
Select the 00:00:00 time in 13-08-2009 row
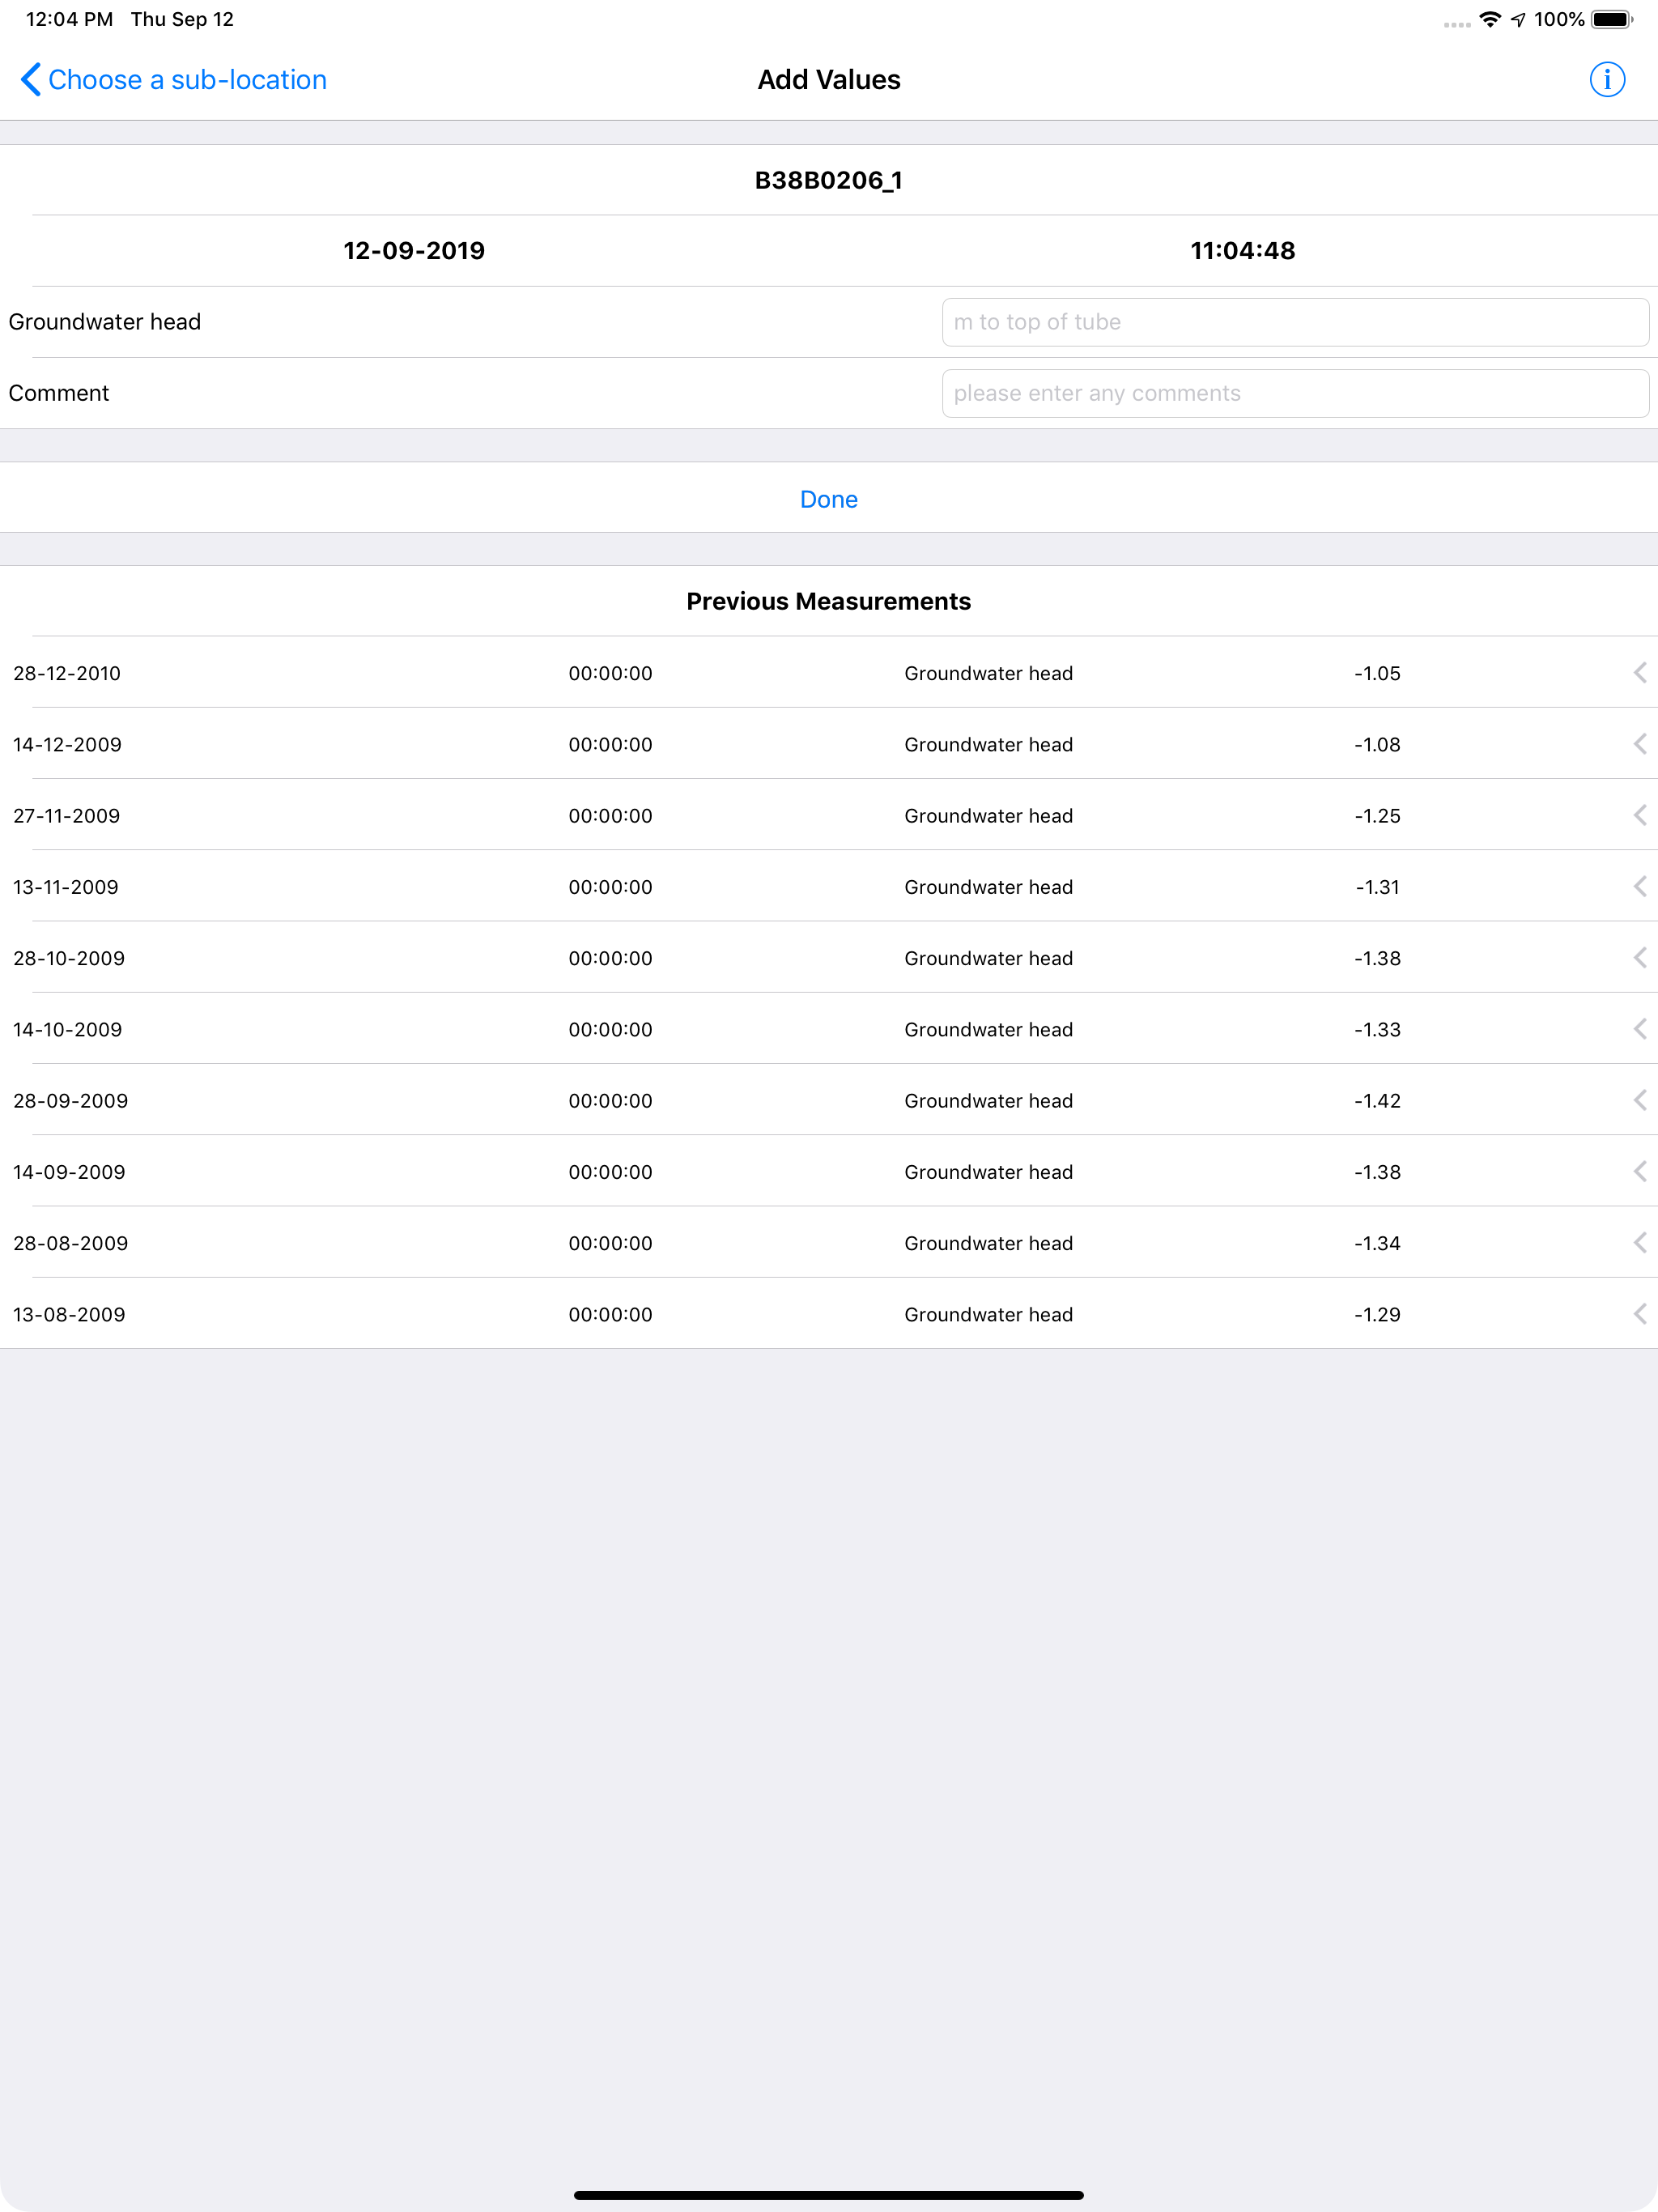611,1315
